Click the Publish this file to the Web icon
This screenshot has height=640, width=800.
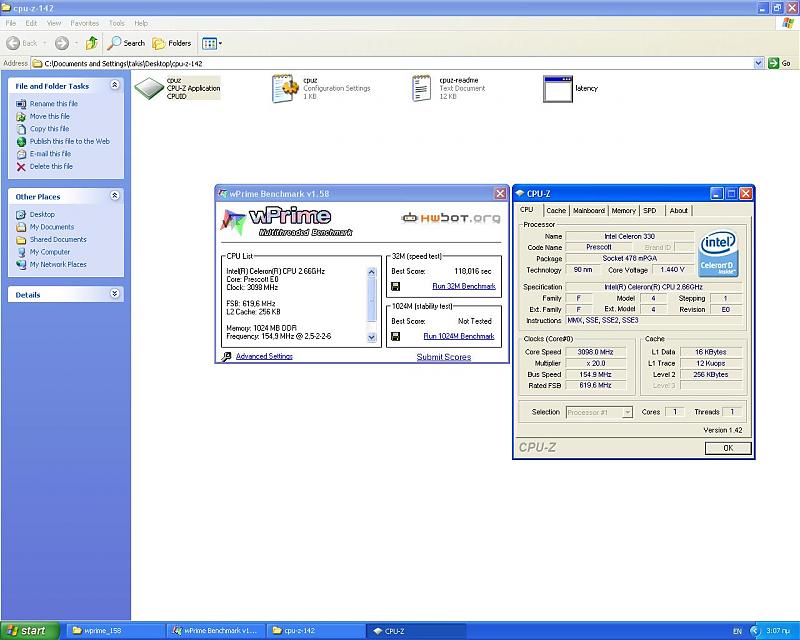[x=21, y=141]
